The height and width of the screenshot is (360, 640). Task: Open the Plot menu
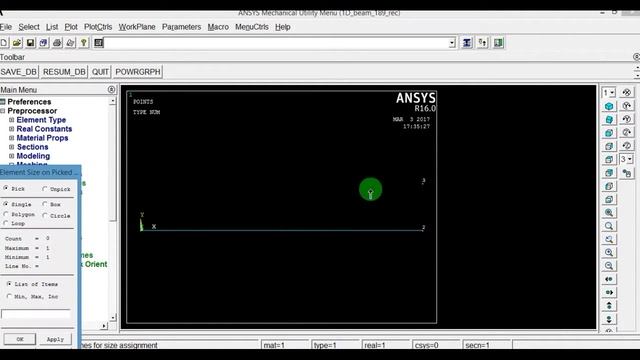[71, 27]
